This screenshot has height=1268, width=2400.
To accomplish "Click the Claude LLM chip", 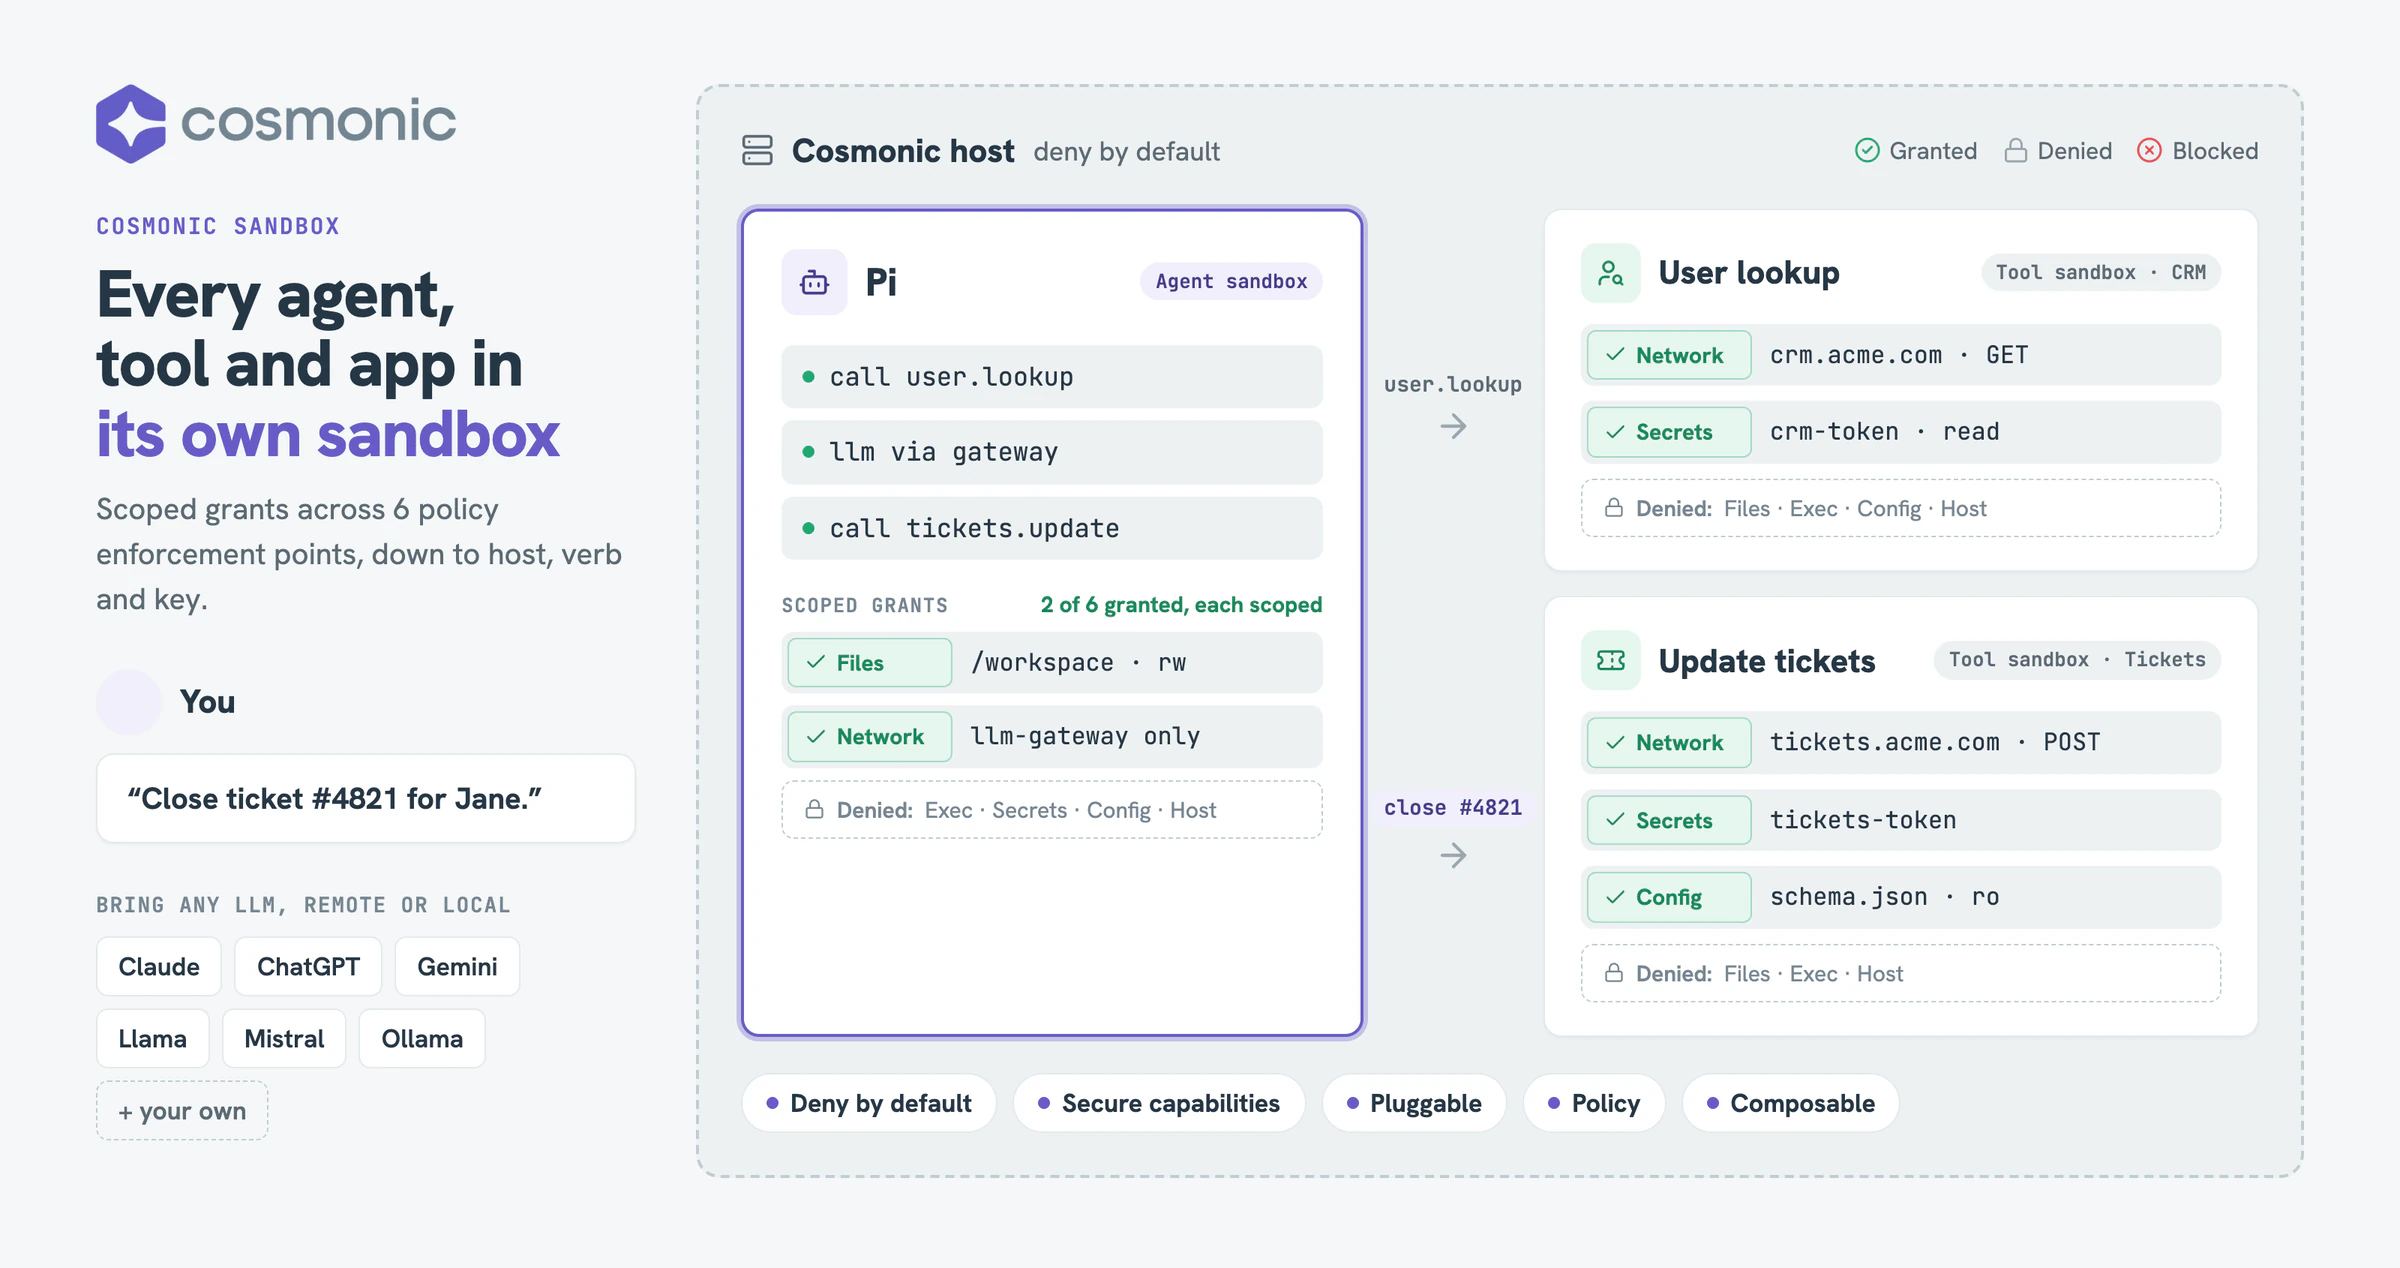I will coord(159,967).
